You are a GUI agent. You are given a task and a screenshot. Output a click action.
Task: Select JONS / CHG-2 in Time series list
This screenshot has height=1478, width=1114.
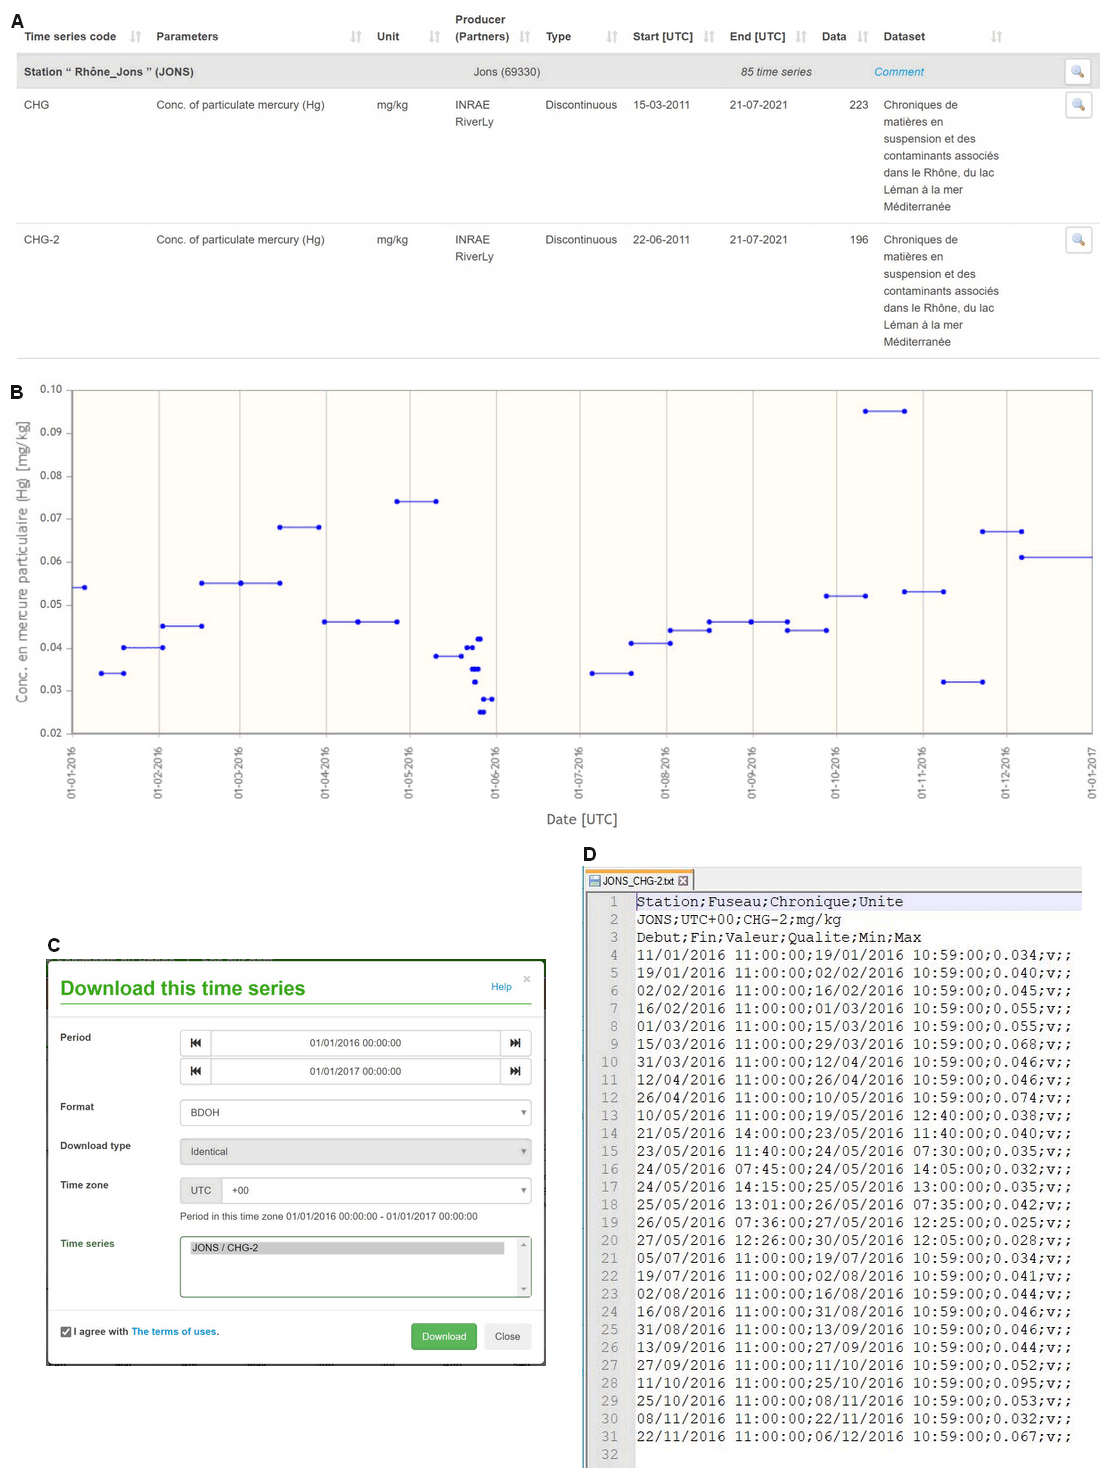[347, 1248]
